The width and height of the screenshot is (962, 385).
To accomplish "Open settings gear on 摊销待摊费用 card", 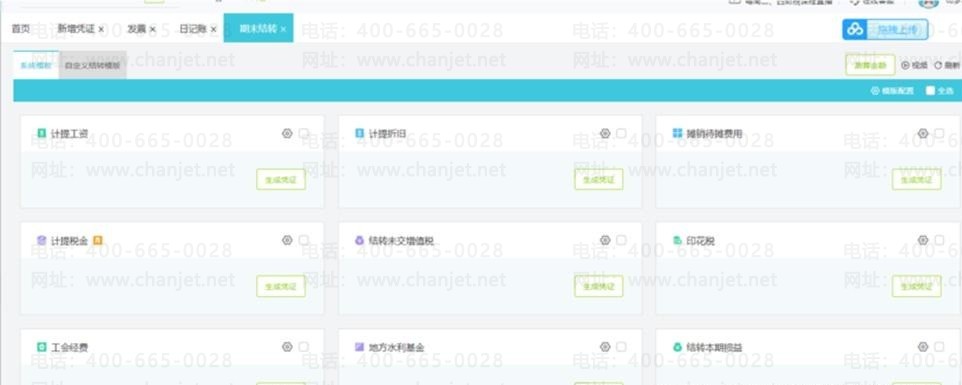I will (923, 134).
